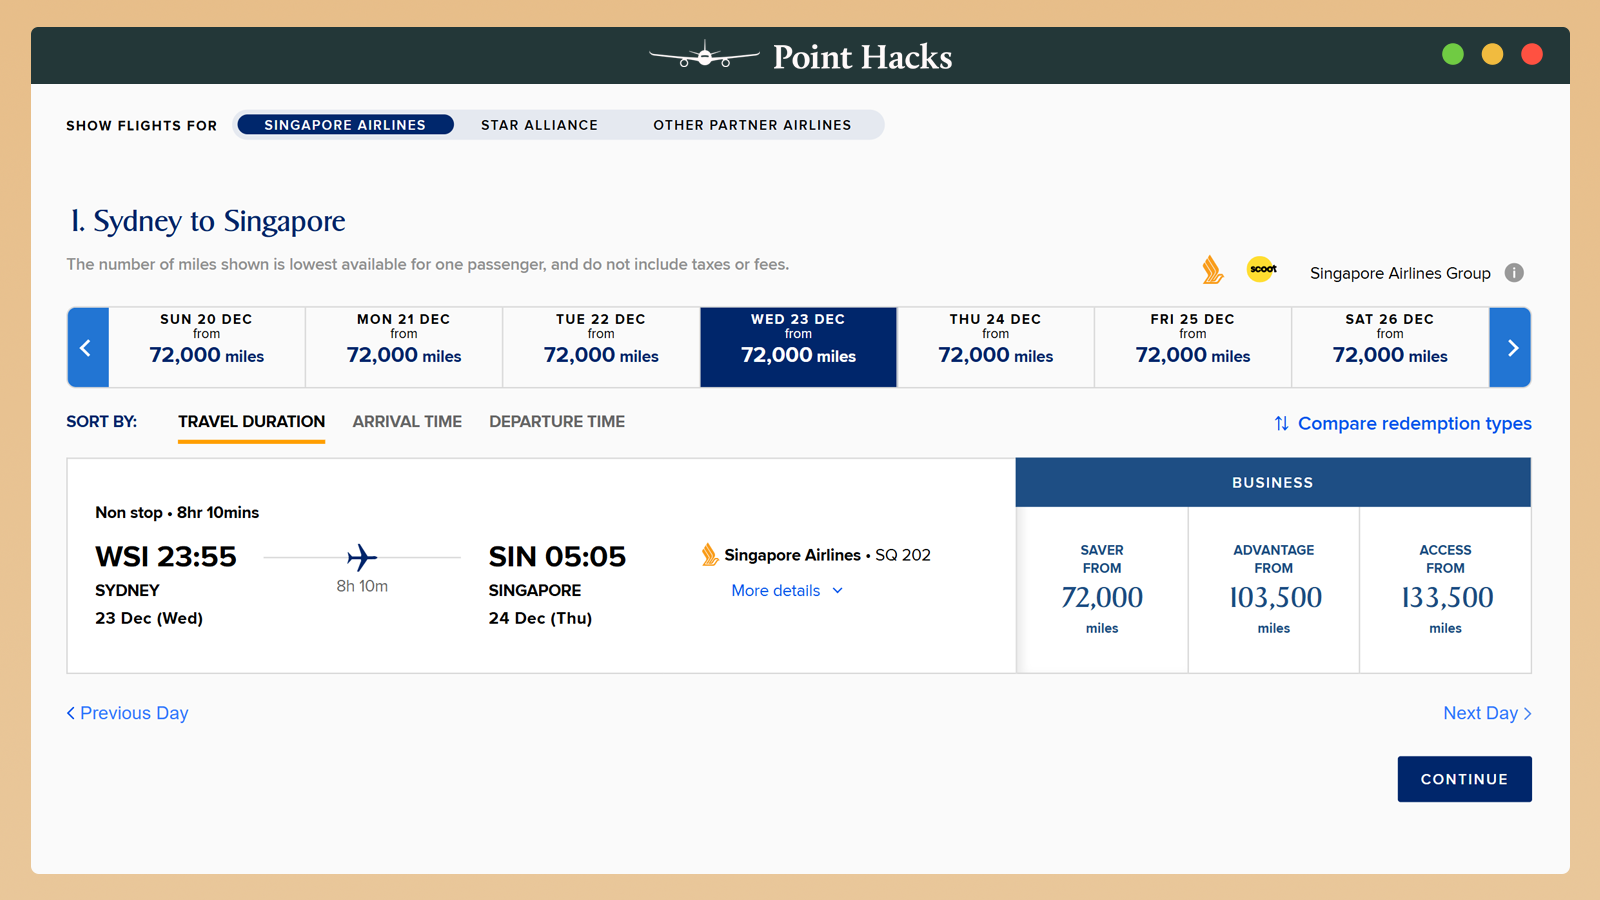Viewport: 1600px width, 900px height.
Task: Switch flights filter to Star Alliance
Action: coord(539,125)
